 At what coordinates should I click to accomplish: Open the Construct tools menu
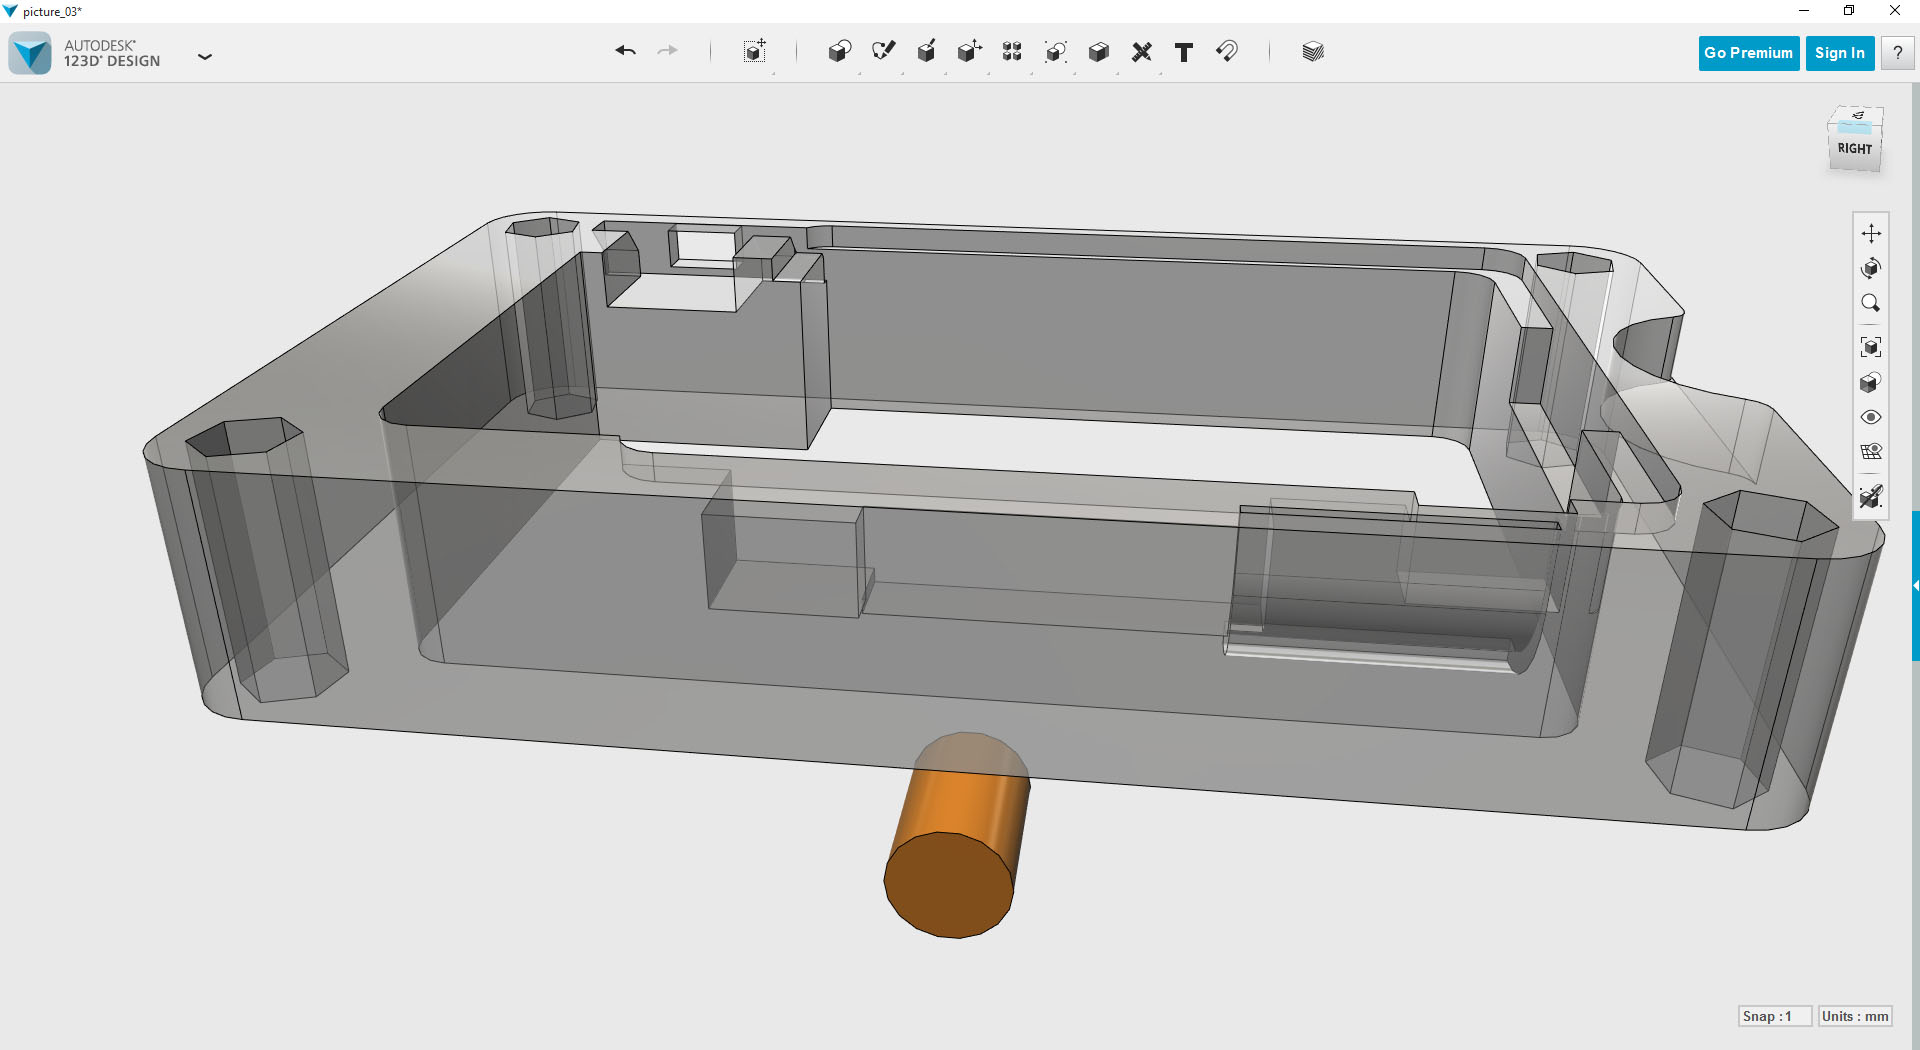click(926, 52)
